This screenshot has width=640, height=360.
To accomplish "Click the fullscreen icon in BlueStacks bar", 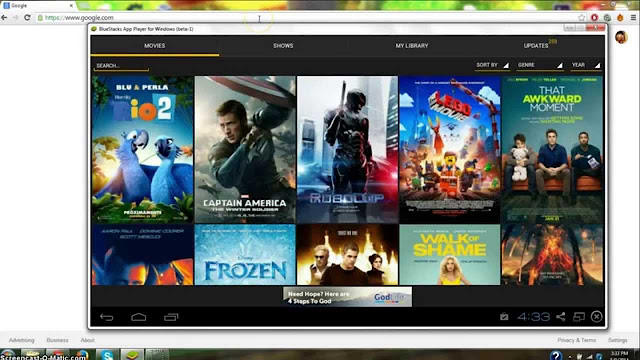I will (x=579, y=317).
